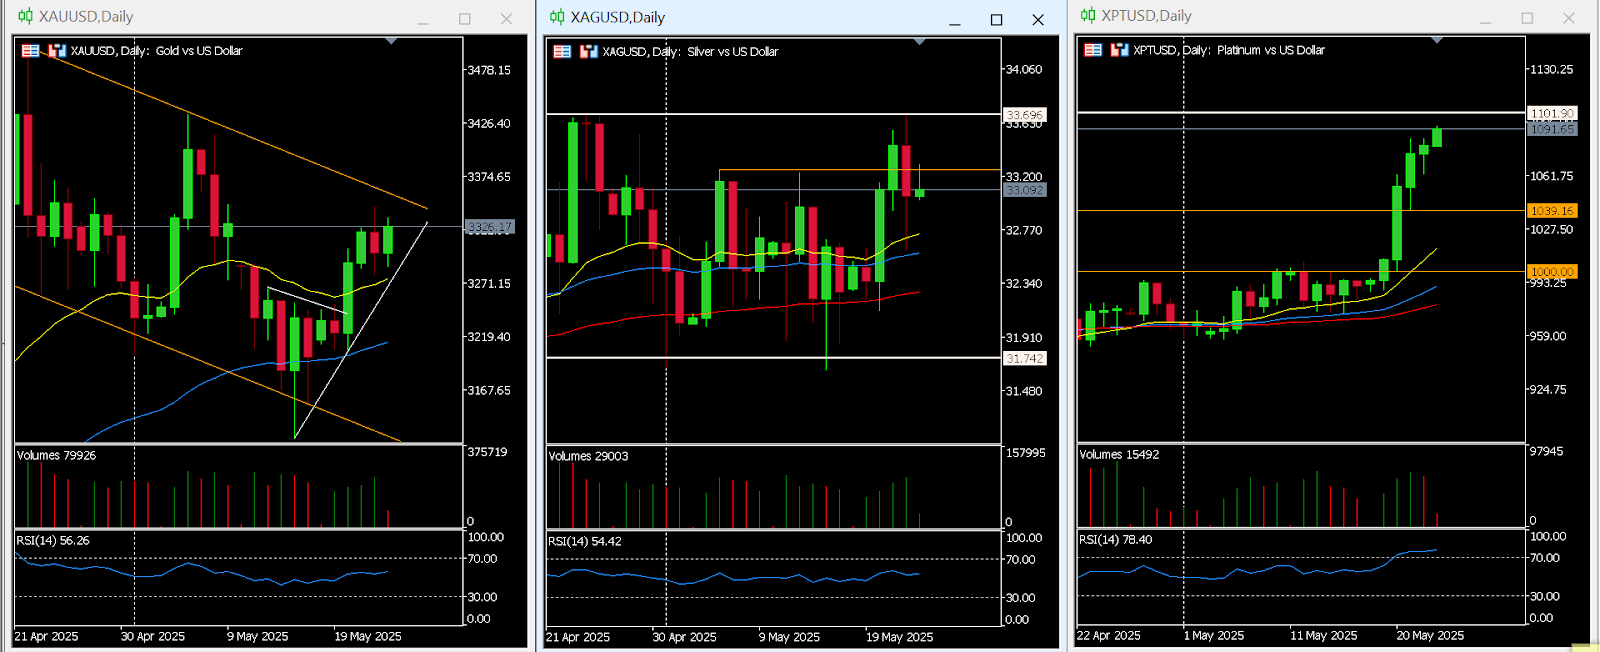
Task: Open one-click trading panel icon in XPTUSD chart
Action: pyautogui.click(x=1093, y=50)
